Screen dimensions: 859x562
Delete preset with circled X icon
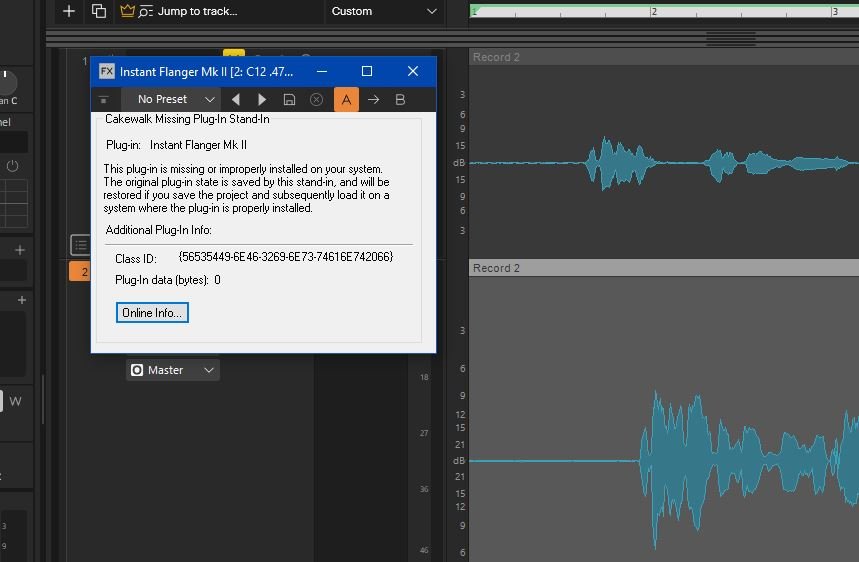[x=316, y=99]
